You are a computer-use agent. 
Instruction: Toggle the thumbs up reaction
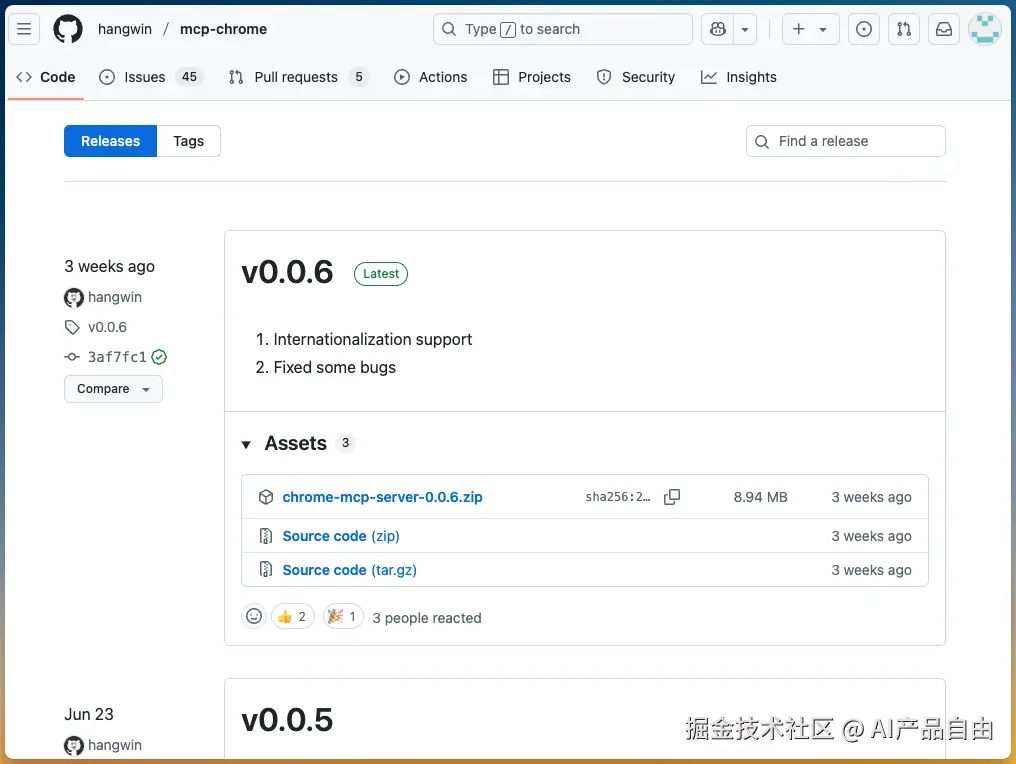293,616
